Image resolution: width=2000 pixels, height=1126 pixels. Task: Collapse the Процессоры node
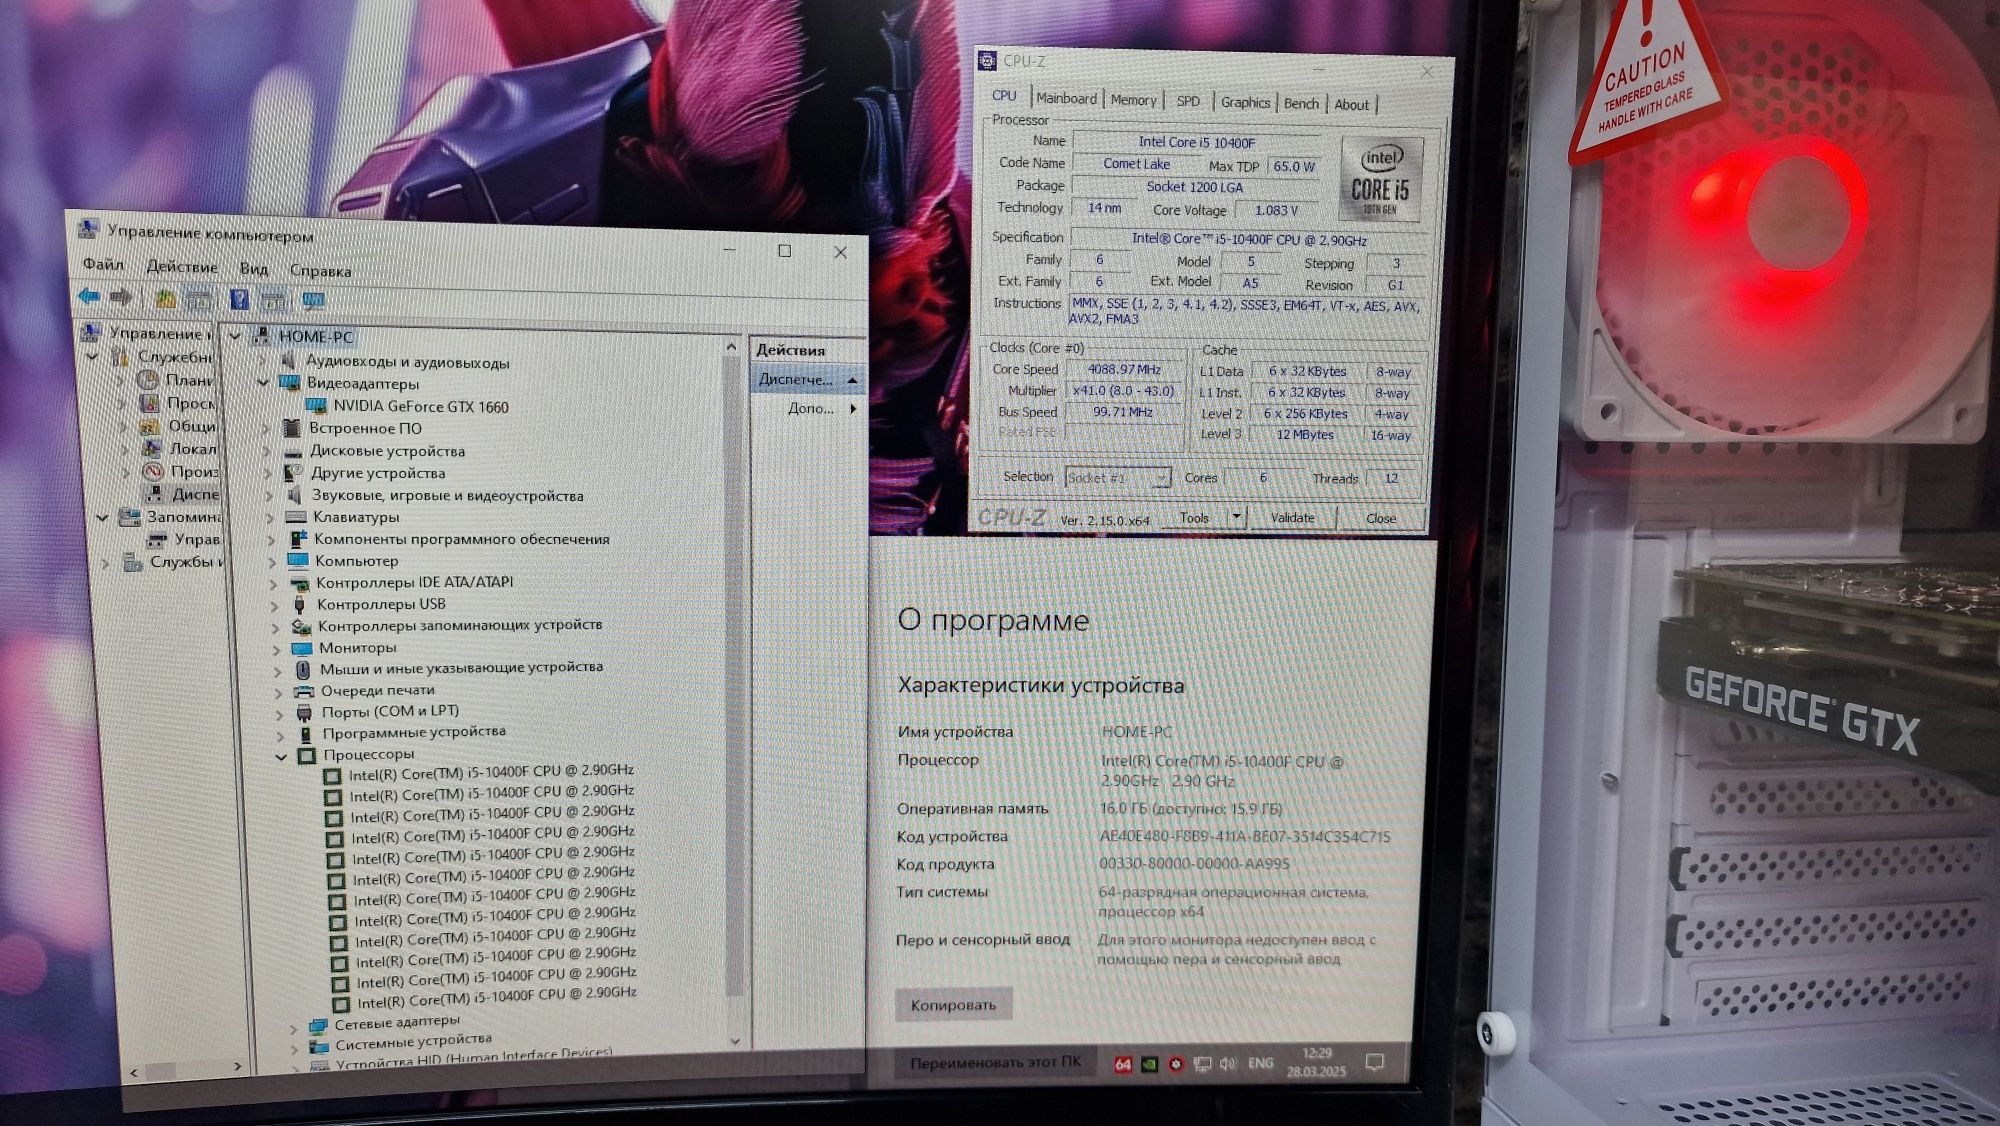point(281,757)
